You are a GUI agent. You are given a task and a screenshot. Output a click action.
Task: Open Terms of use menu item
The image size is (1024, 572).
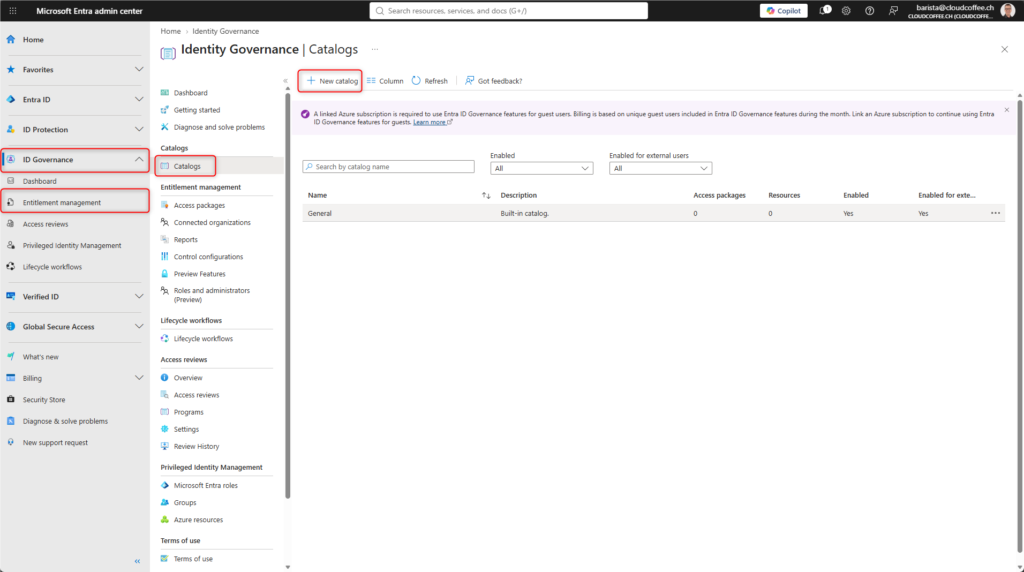pyautogui.click(x=193, y=558)
